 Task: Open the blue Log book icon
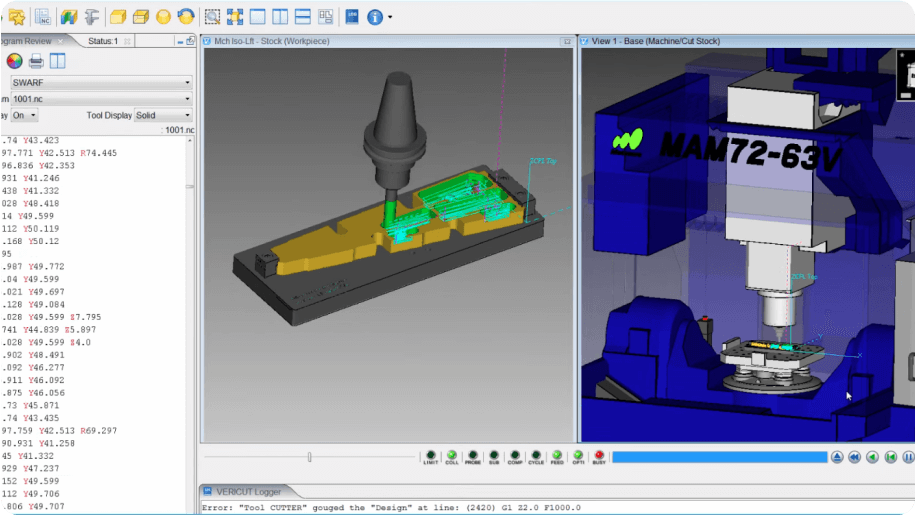351,16
